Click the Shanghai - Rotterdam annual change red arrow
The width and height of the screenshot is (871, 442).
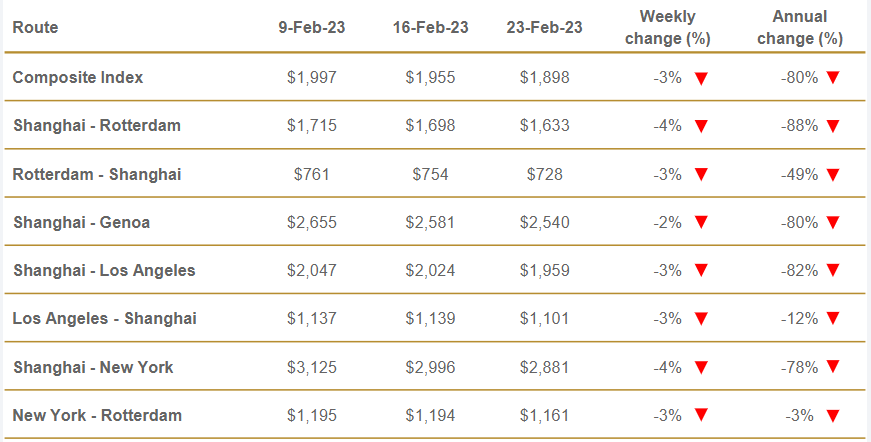click(833, 126)
